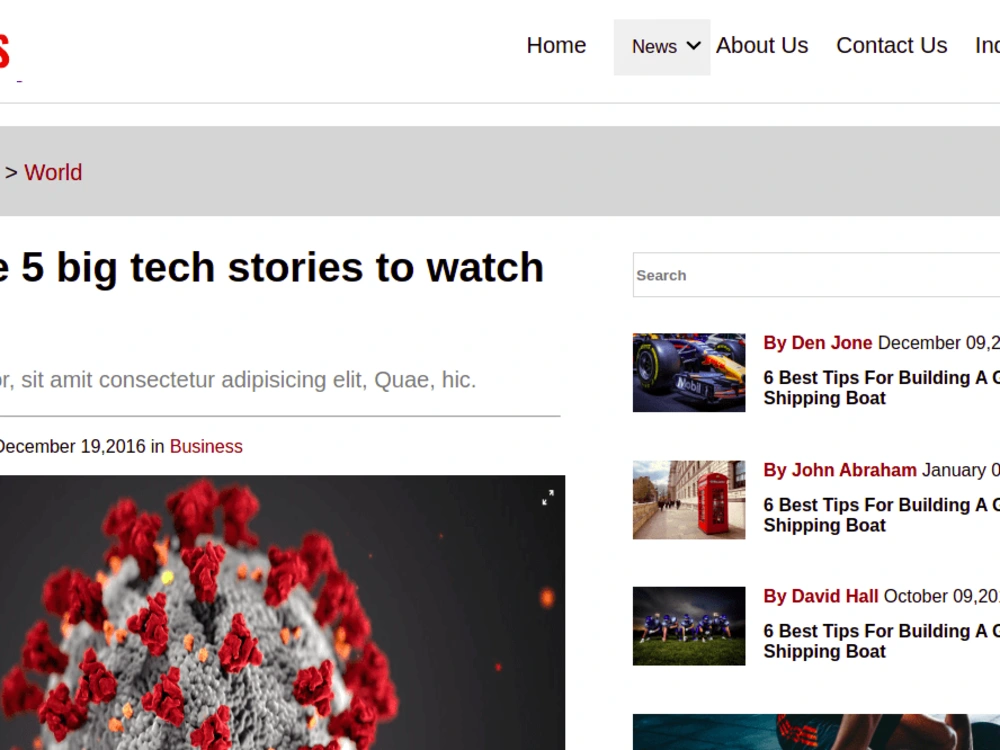The width and height of the screenshot is (1000, 750).
Task: Open the athlete banner image in sidebar
Action: pyautogui.click(x=816, y=732)
